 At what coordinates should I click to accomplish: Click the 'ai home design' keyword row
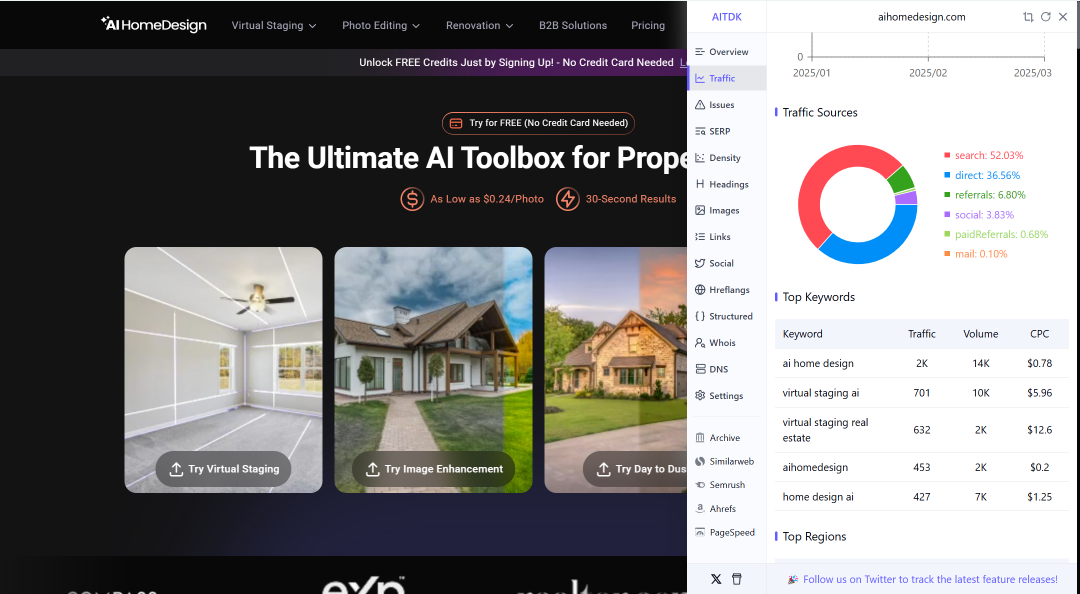tap(922, 363)
